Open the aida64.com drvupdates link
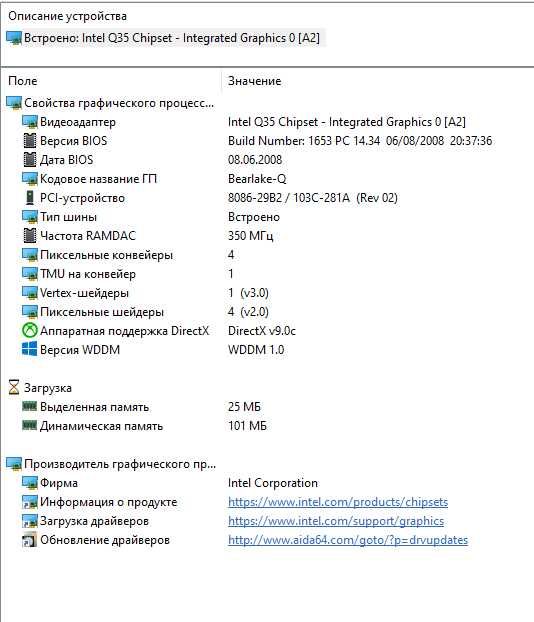The width and height of the screenshot is (534, 622). [x=348, y=540]
